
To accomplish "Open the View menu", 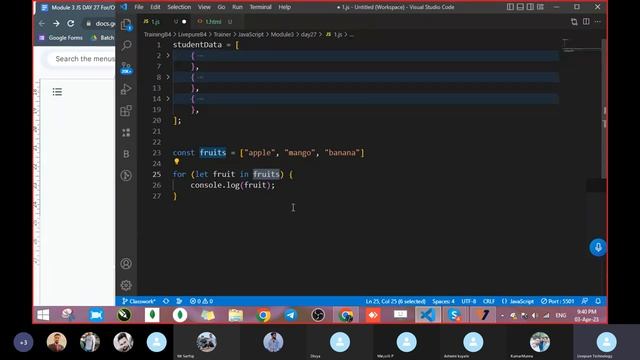I will coord(204,7).
